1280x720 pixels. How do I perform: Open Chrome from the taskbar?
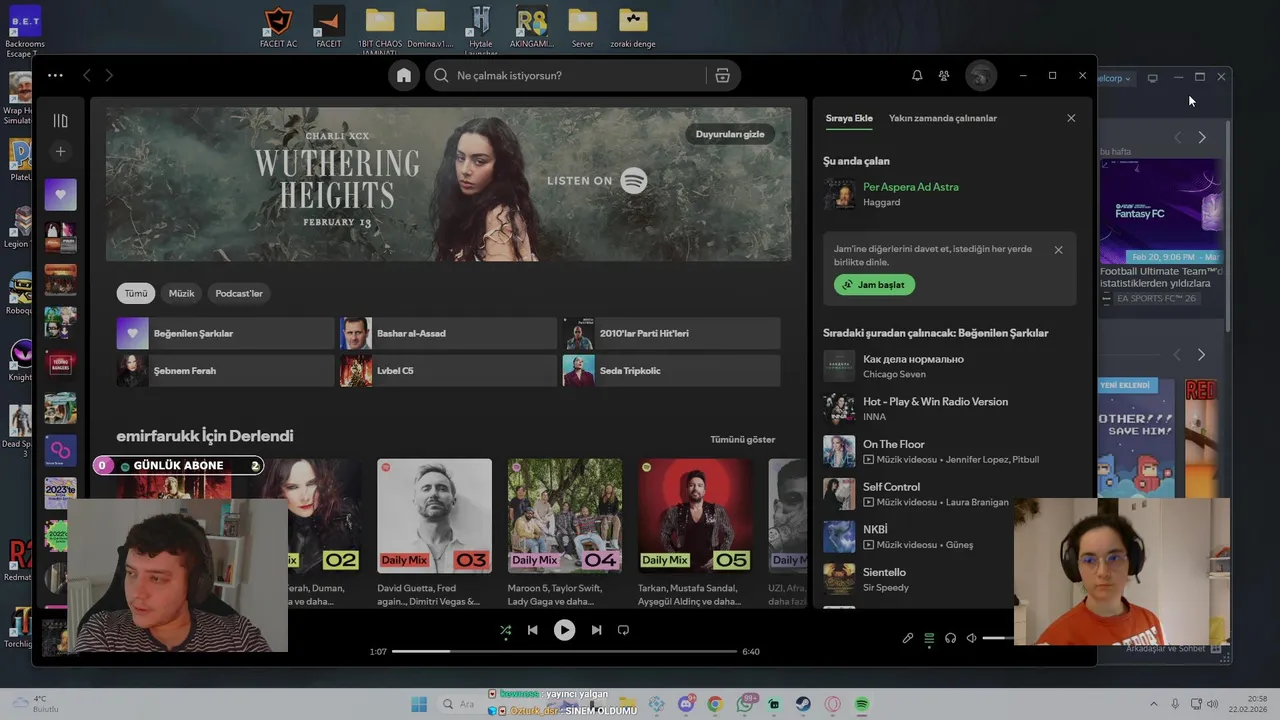tap(715, 704)
